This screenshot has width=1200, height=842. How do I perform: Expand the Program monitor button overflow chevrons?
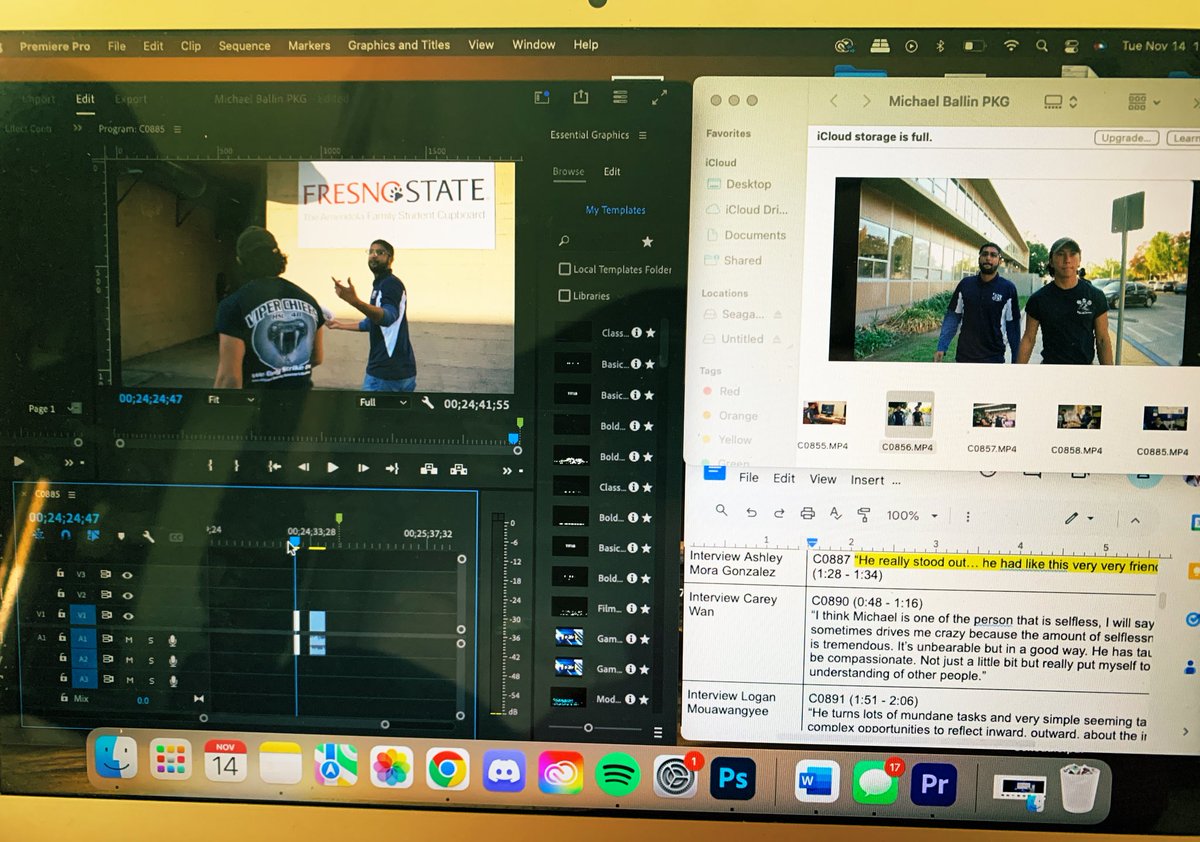tap(508, 470)
